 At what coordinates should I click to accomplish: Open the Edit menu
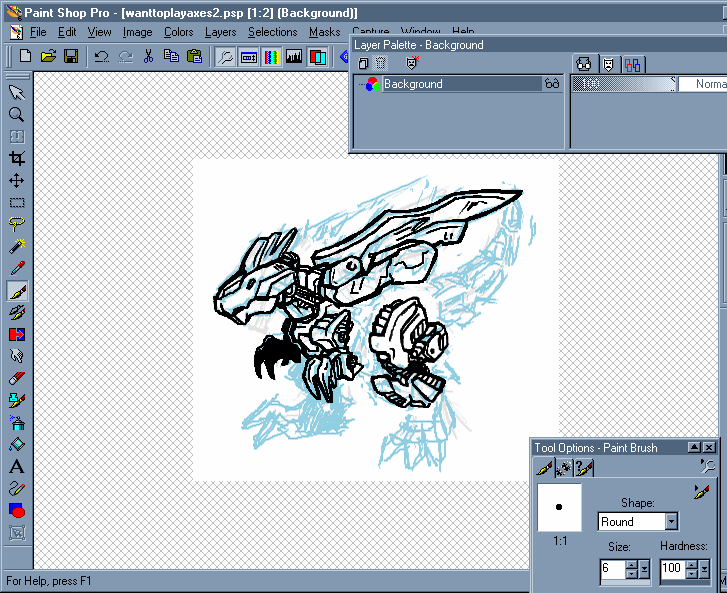coord(67,32)
